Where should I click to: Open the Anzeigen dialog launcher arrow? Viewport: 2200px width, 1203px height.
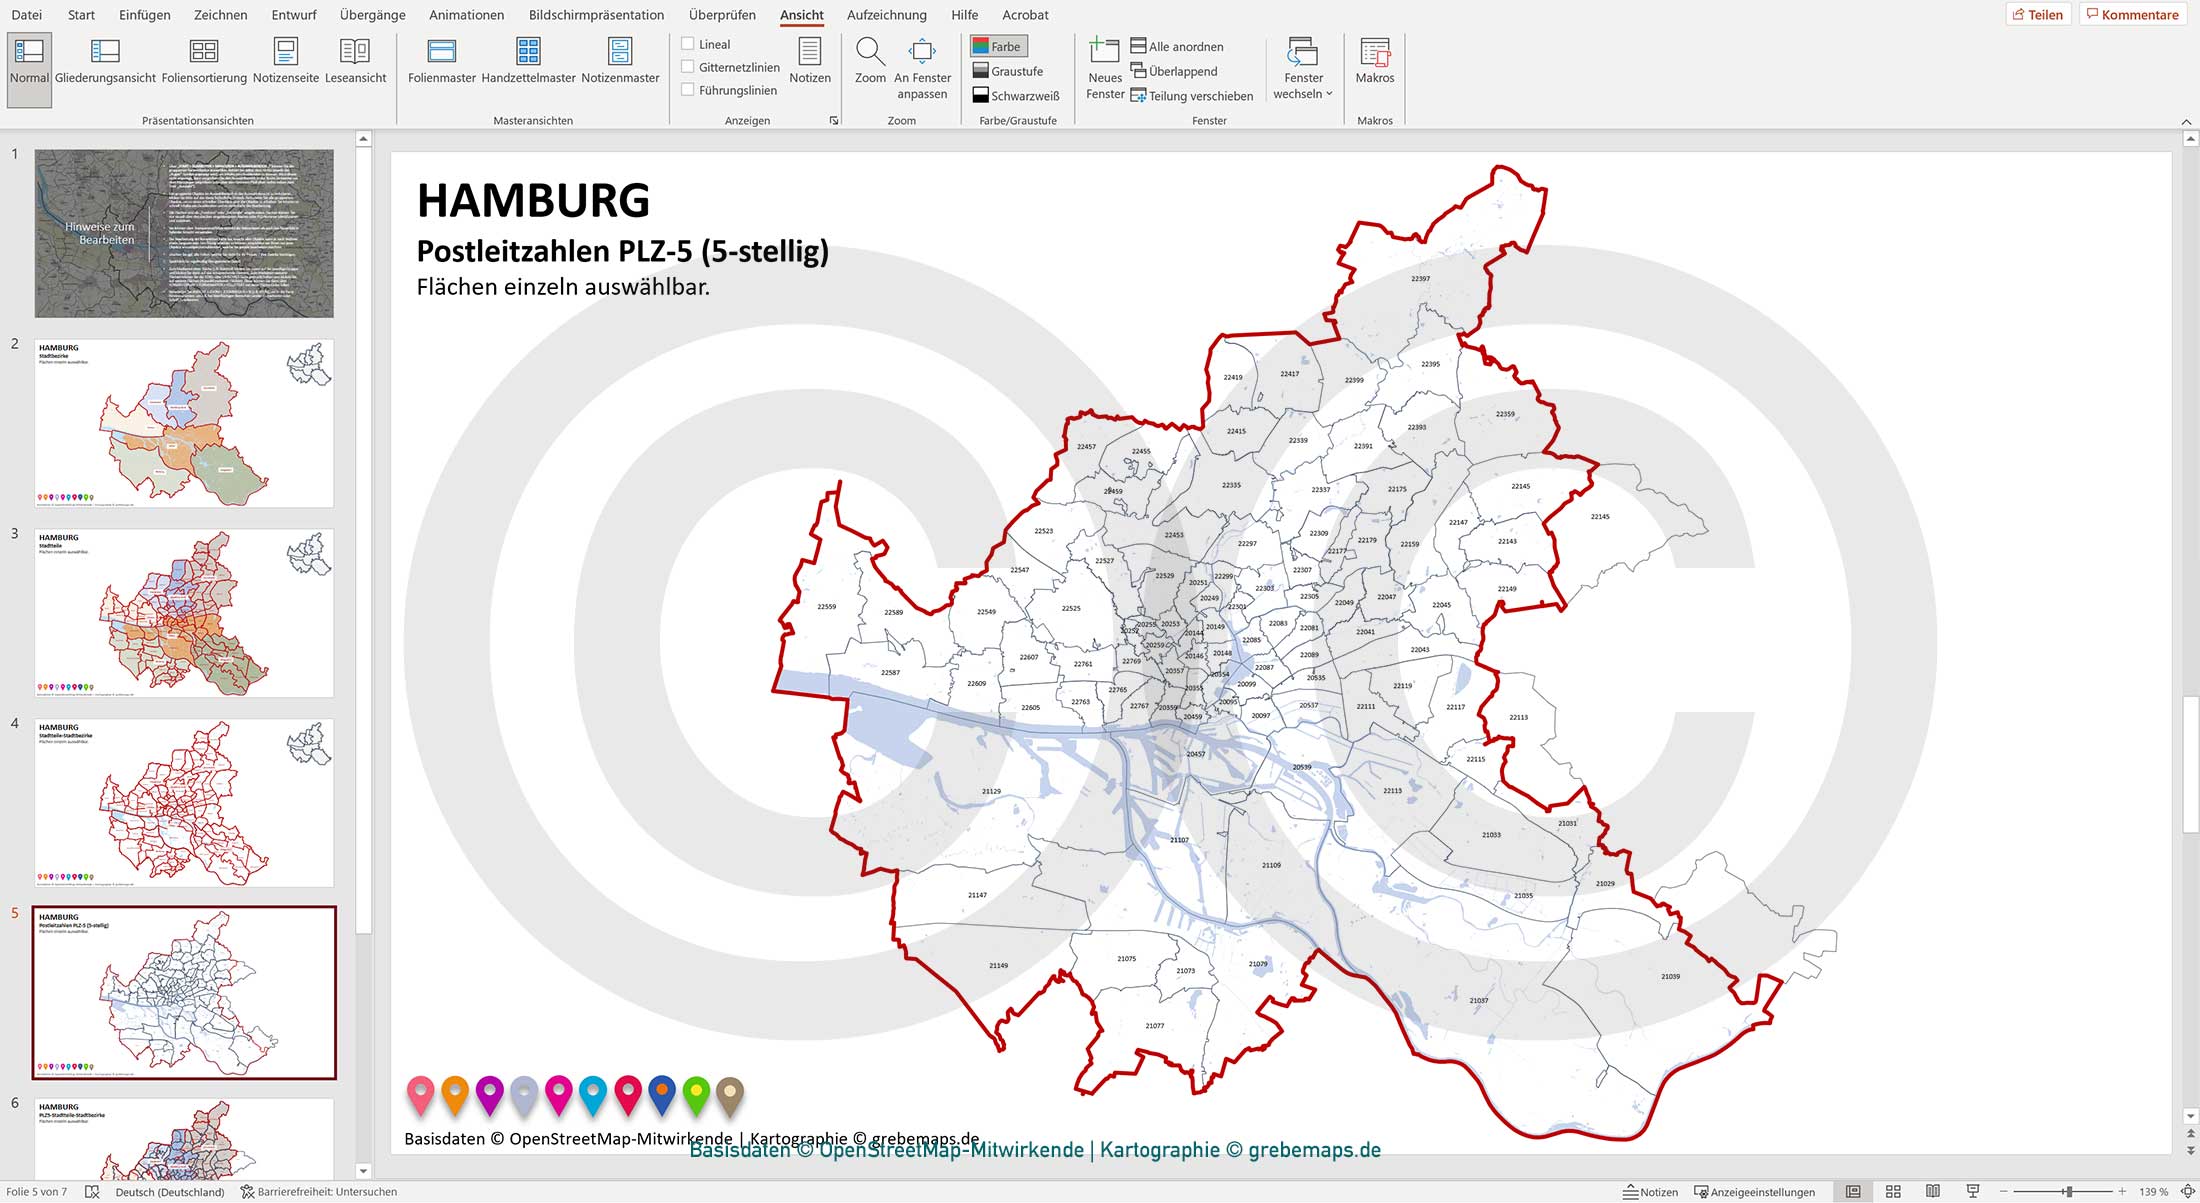[x=832, y=119]
